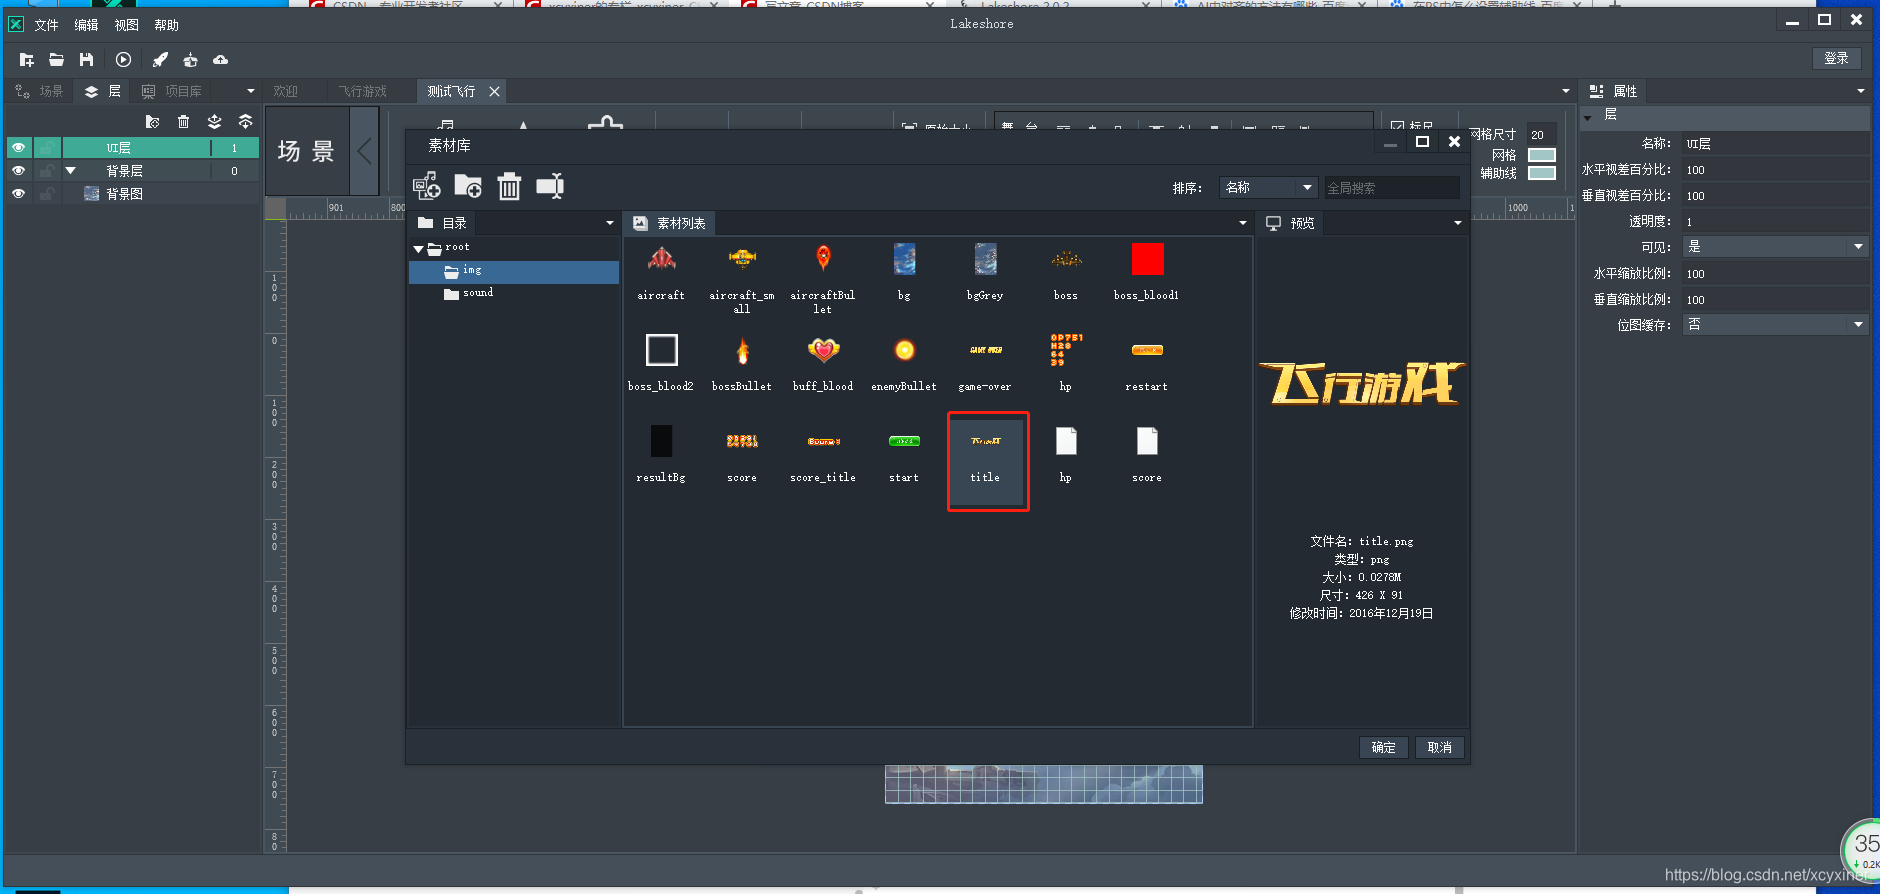Switch to the 欢迎 tab

pos(285,91)
